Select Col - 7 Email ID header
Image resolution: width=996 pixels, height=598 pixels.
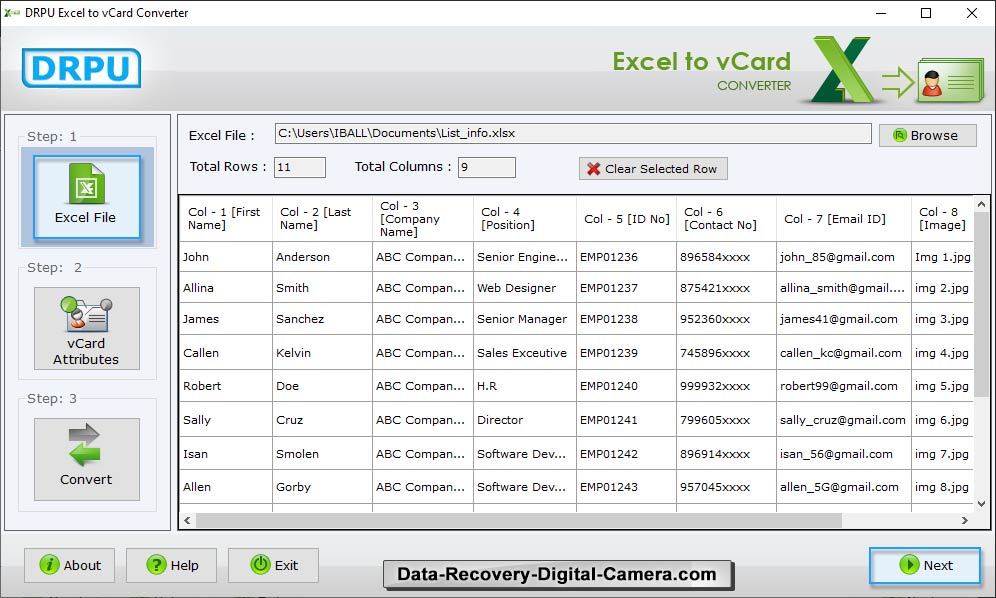(x=844, y=219)
